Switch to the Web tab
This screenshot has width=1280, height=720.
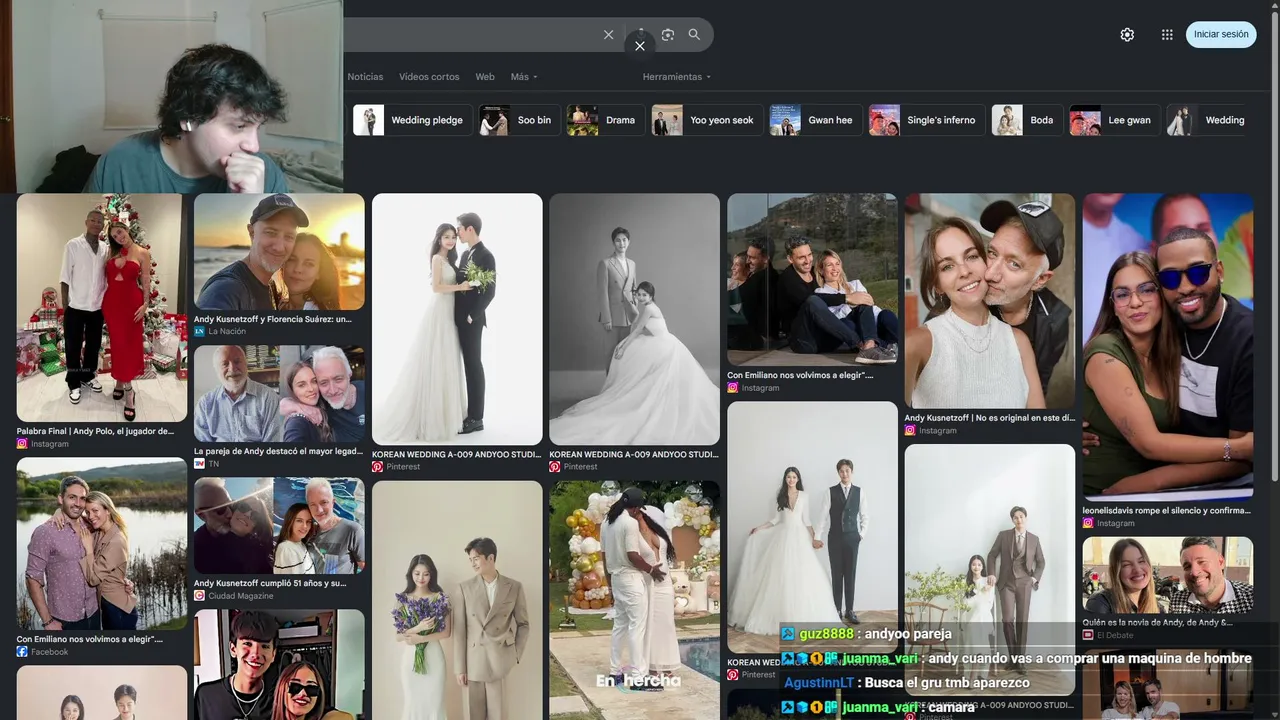pyautogui.click(x=485, y=77)
